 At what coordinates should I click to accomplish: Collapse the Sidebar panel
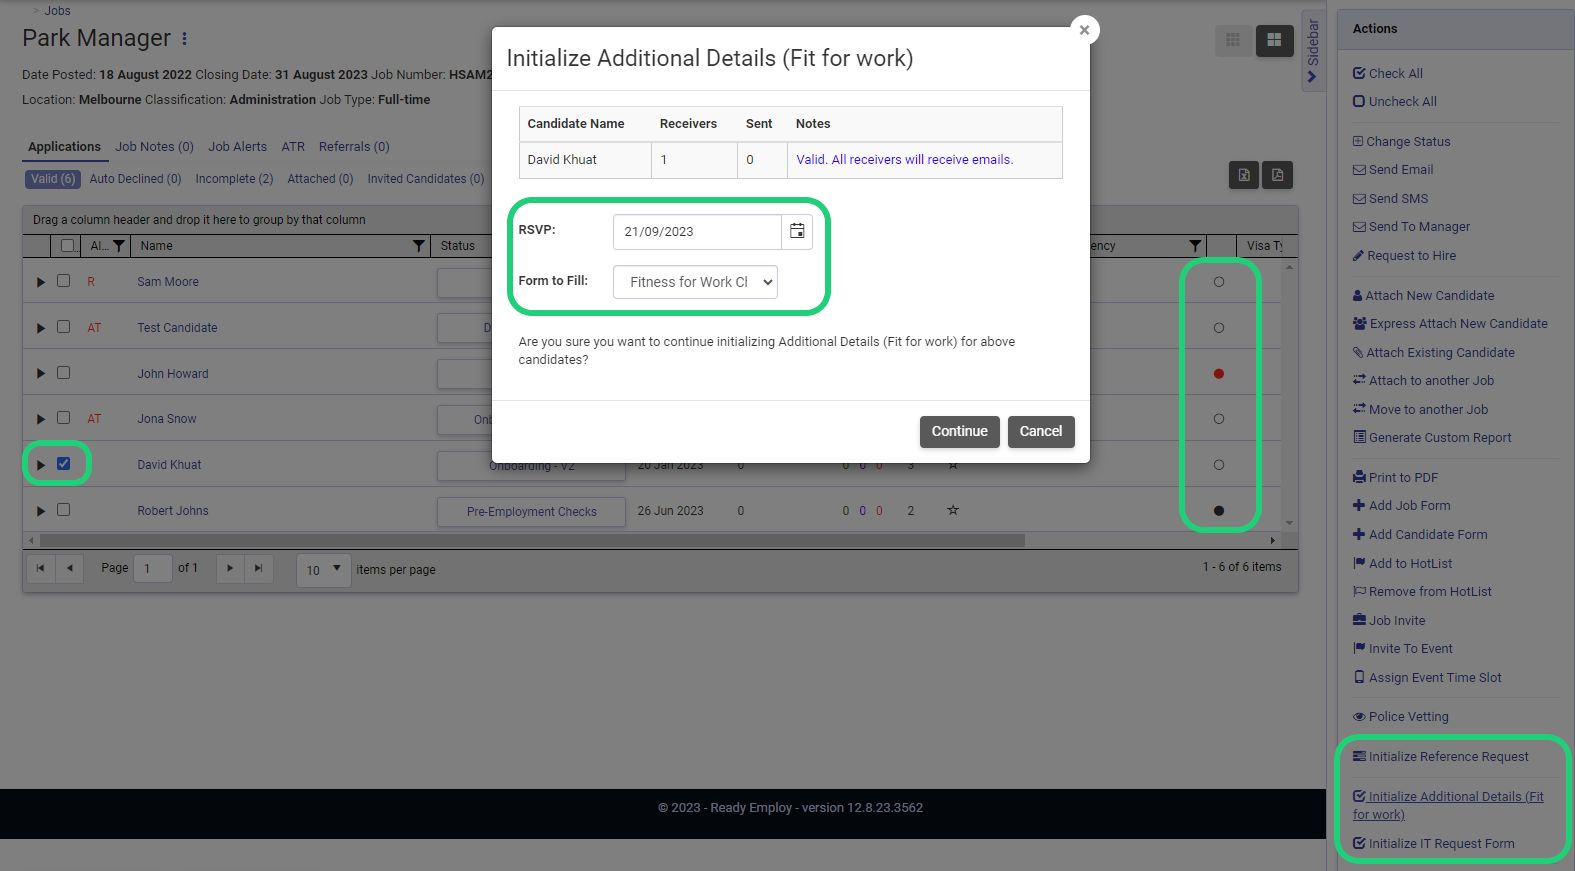[1313, 50]
